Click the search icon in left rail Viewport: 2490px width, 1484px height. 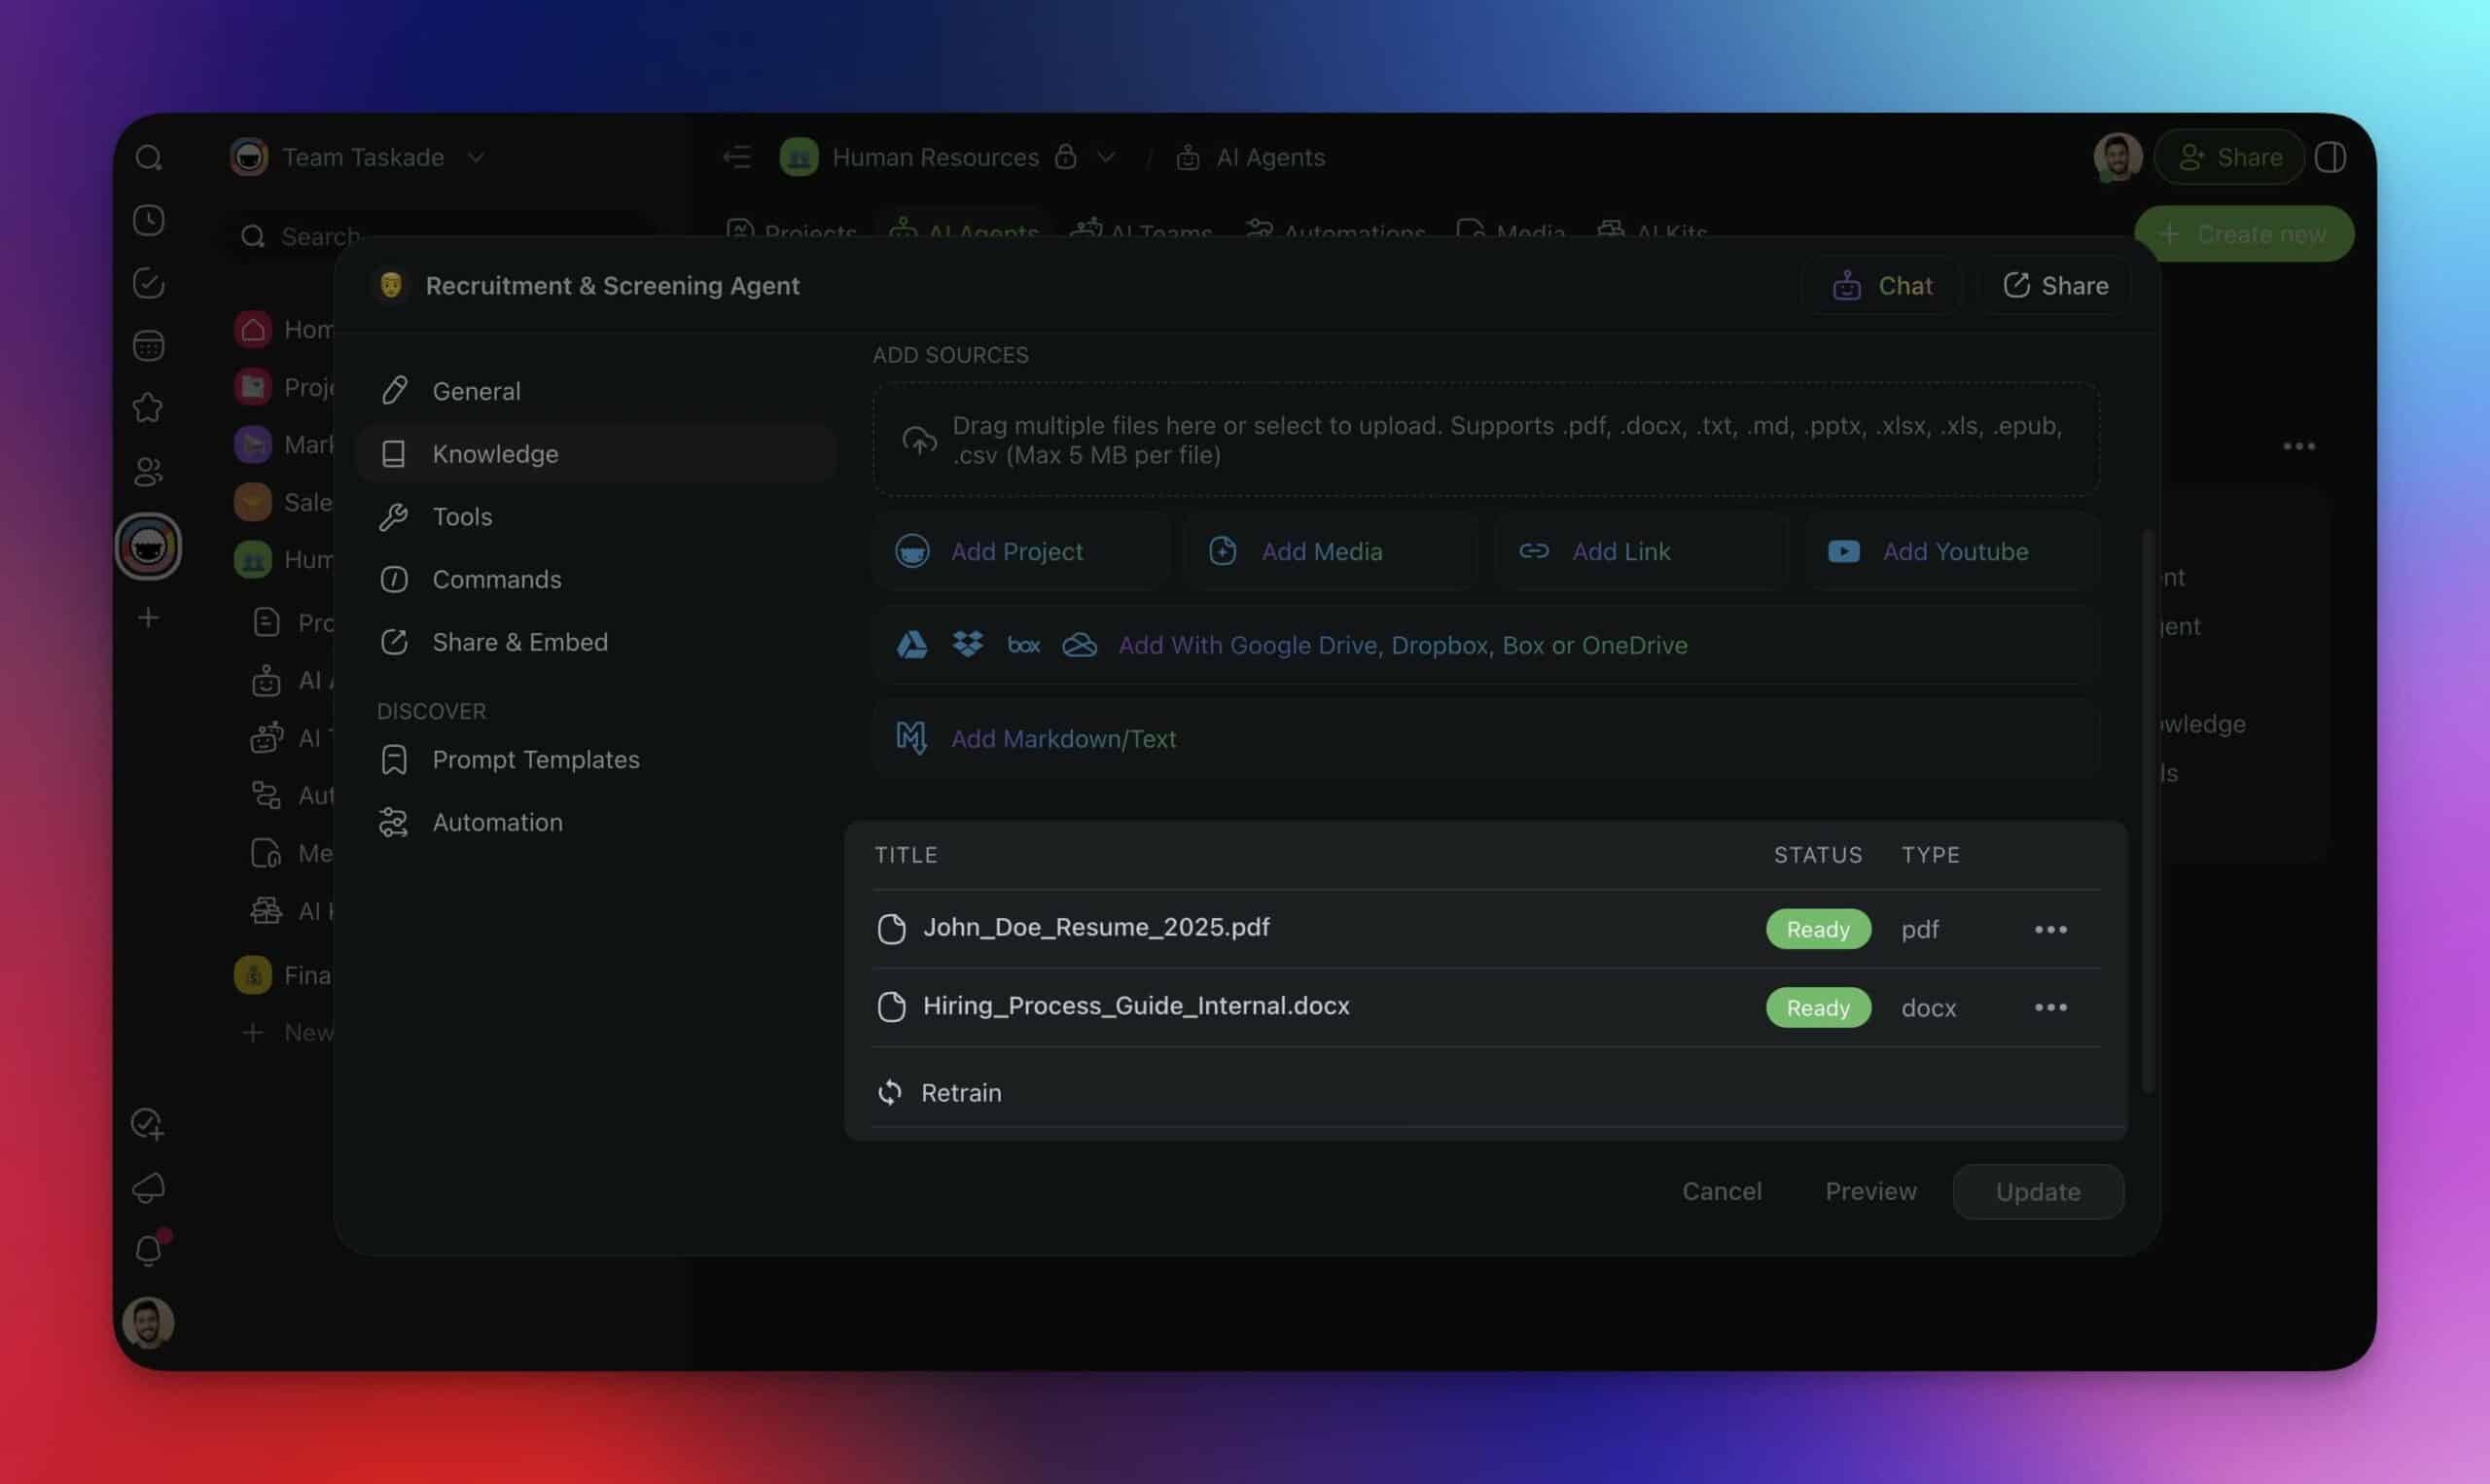pyautogui.click(x=148, y=157)
